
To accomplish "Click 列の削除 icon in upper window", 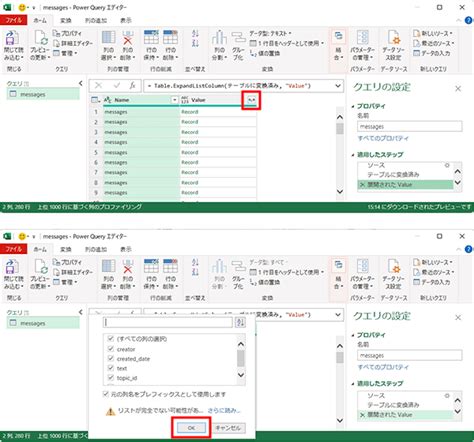I will tap(128, 37).
